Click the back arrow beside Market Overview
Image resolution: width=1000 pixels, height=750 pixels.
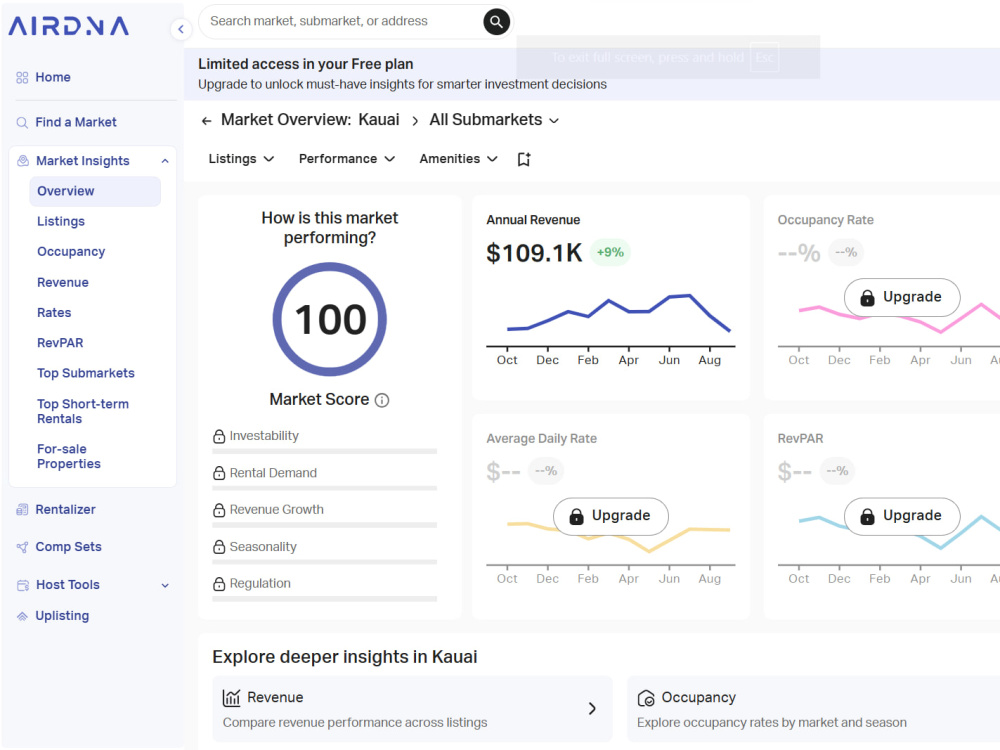click(206, 121)
